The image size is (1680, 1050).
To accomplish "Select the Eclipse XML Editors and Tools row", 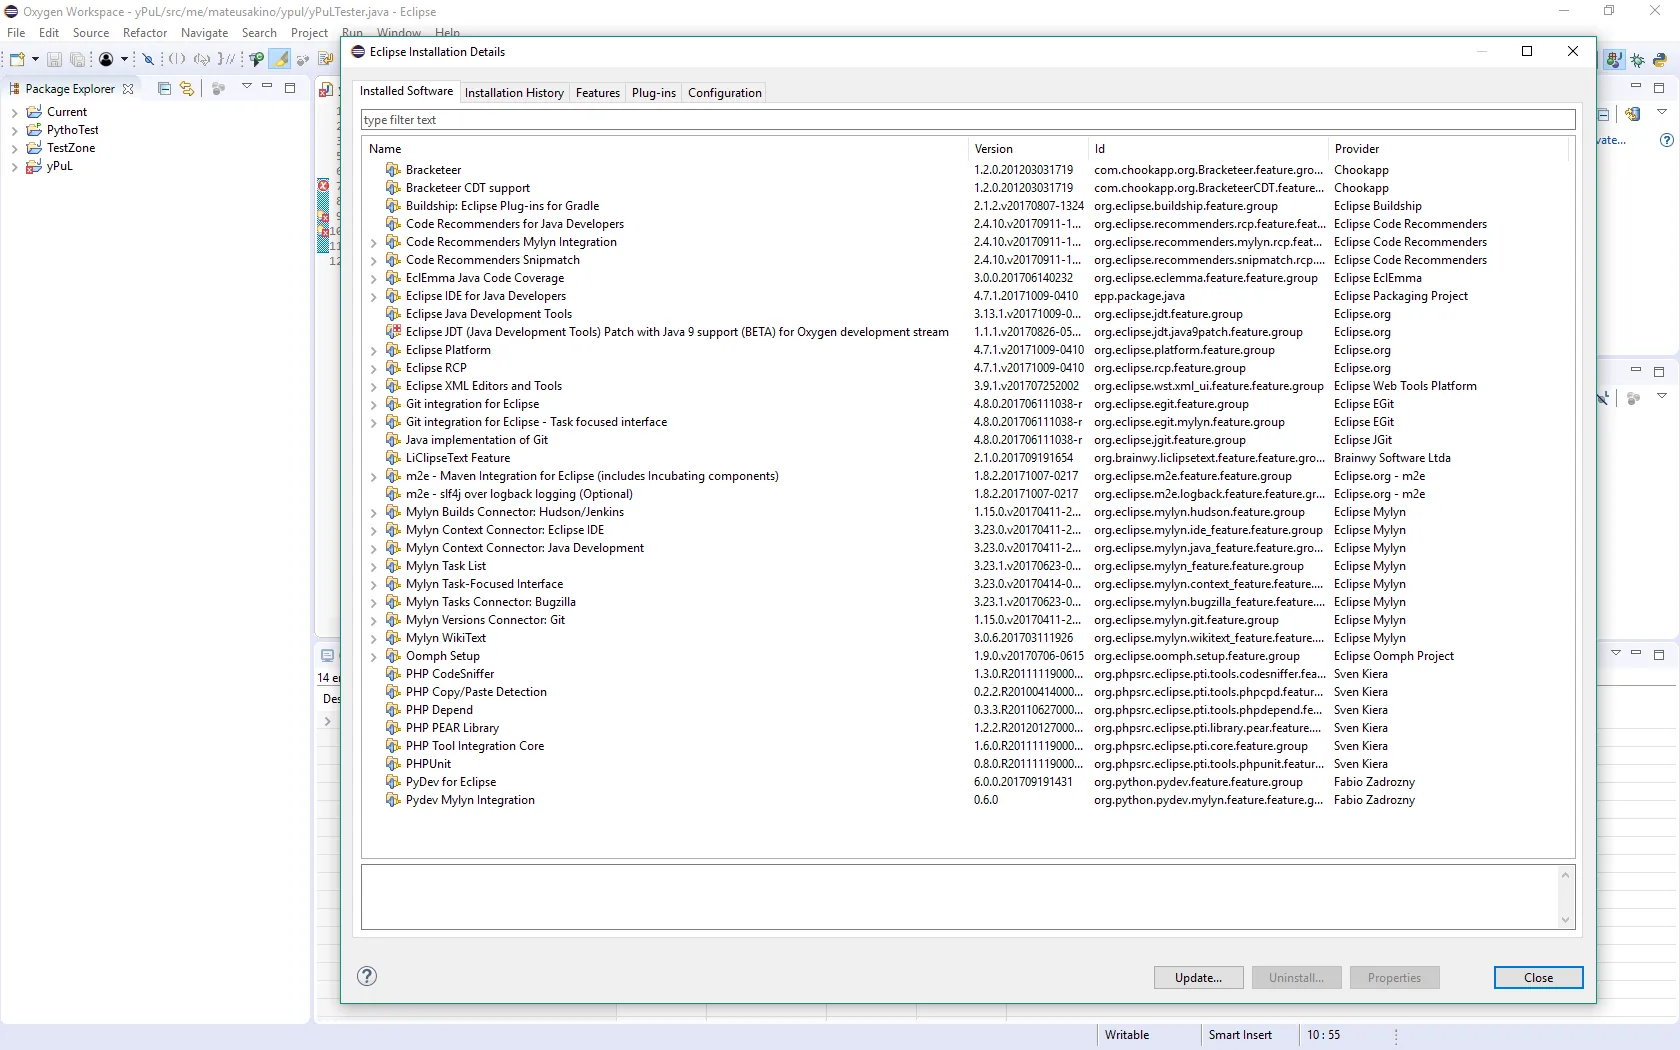I will pos(967,386).
